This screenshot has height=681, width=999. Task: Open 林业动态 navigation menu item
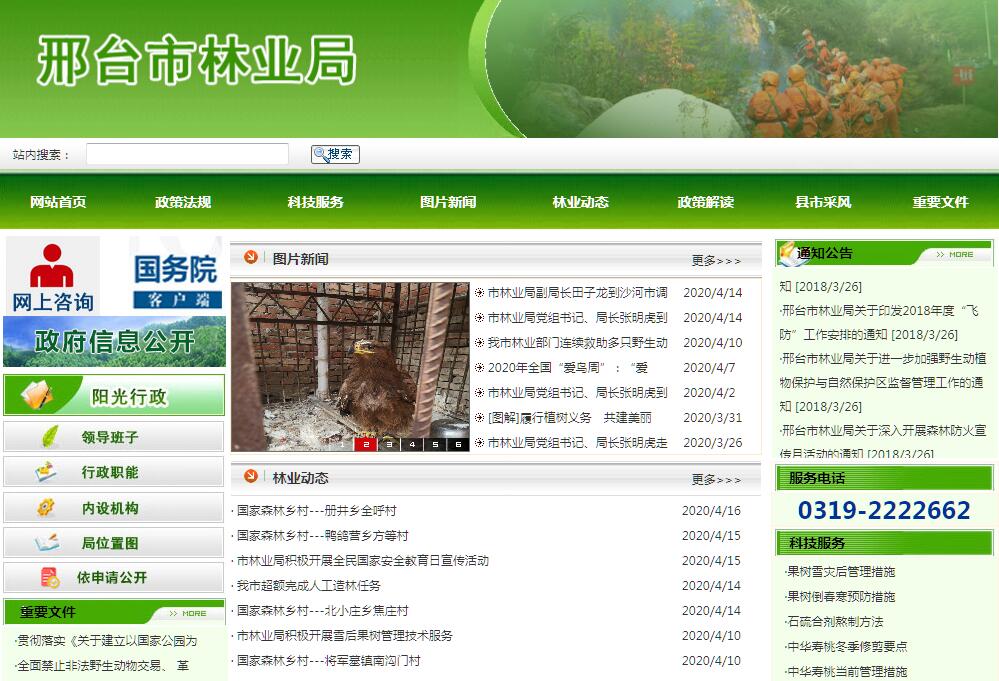point(580,202)
